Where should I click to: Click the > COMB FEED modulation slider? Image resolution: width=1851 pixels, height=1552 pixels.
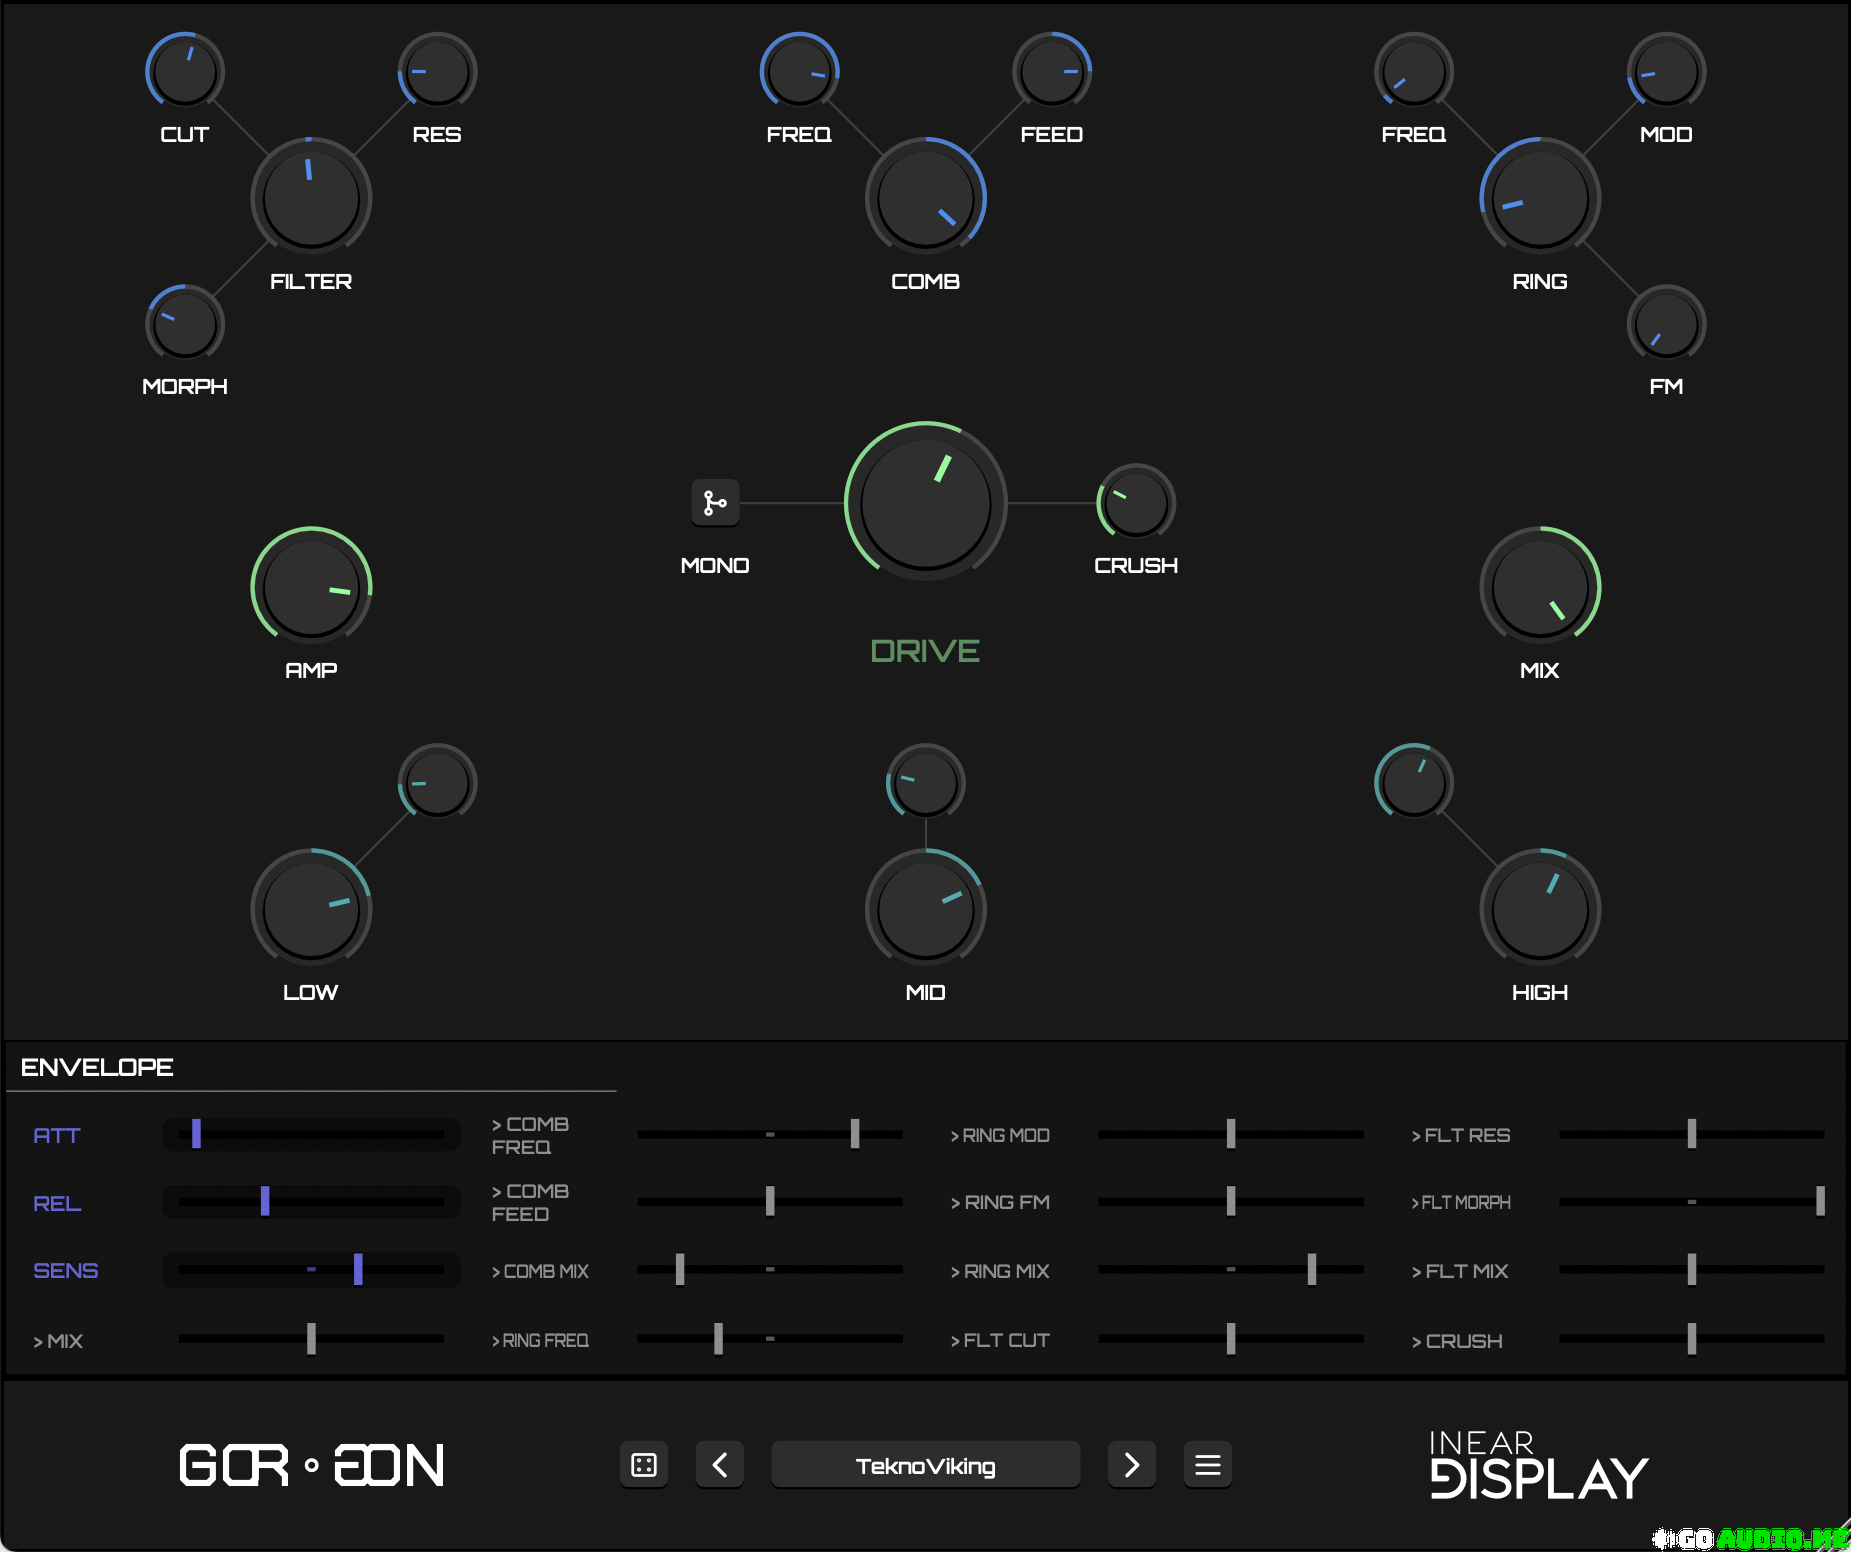point(770,1201)
